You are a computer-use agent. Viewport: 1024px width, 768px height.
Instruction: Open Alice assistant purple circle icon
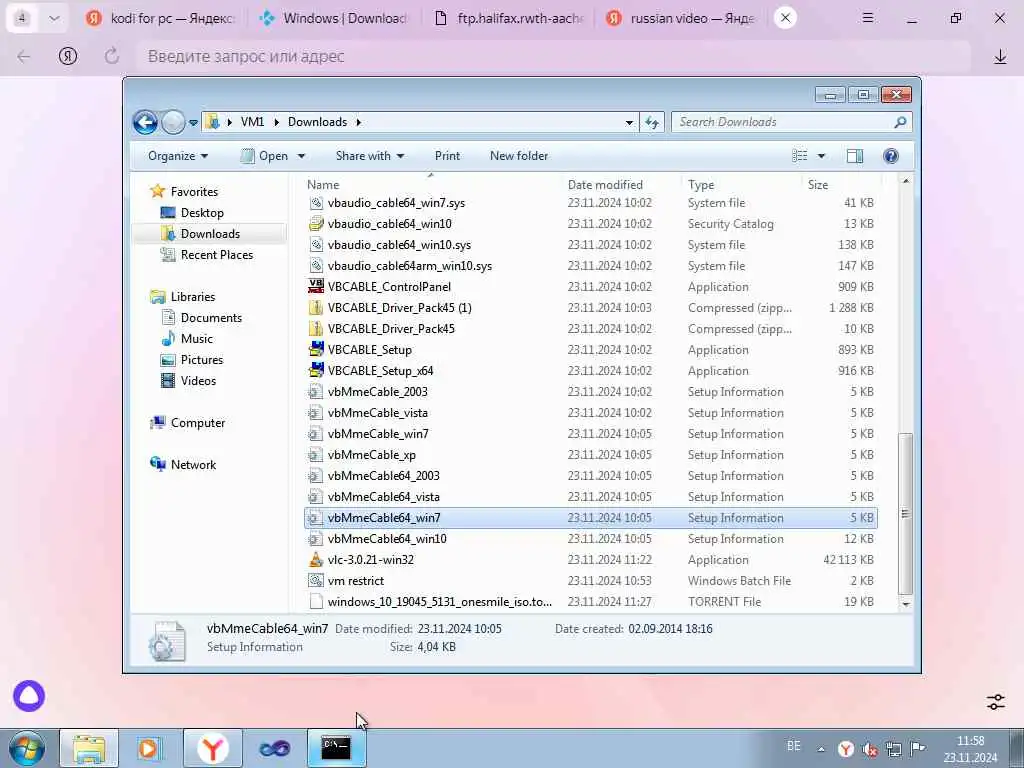click(29, 696)
